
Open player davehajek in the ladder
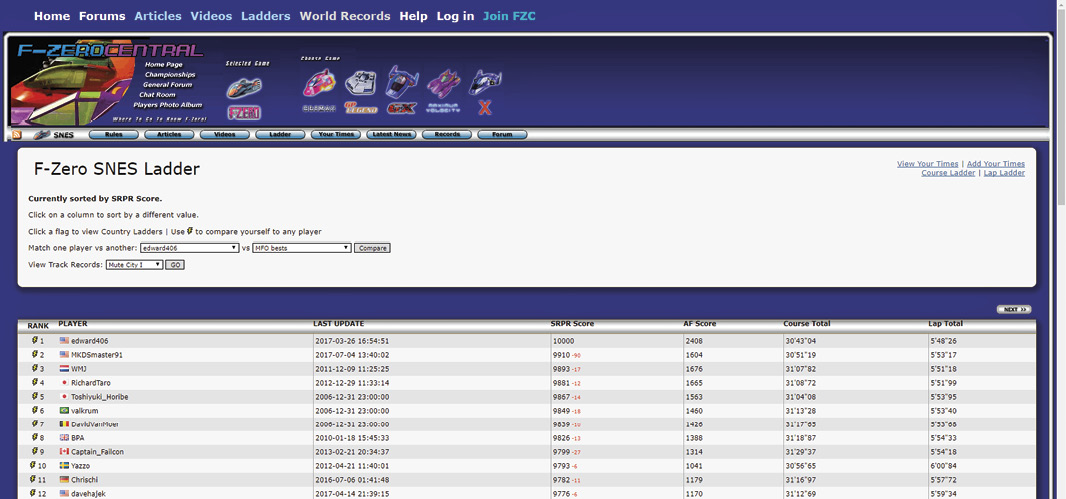88,494
